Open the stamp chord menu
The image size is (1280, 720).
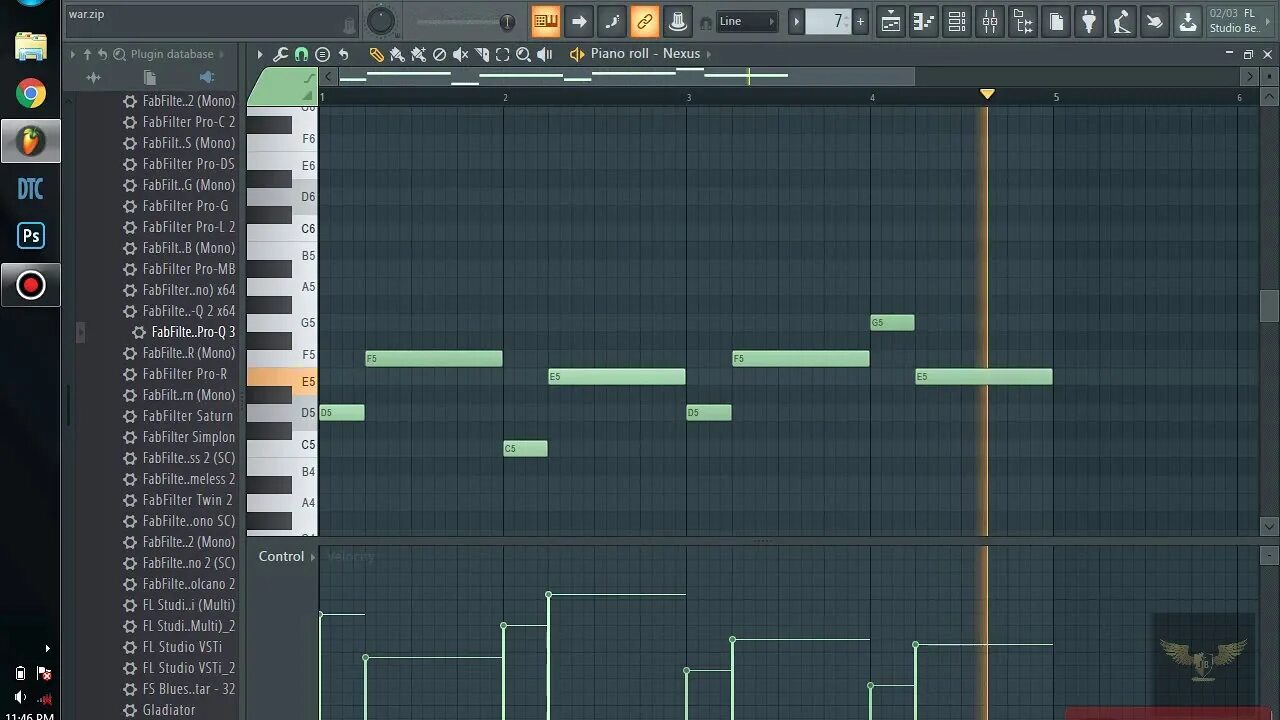click(x=322, y=54)
